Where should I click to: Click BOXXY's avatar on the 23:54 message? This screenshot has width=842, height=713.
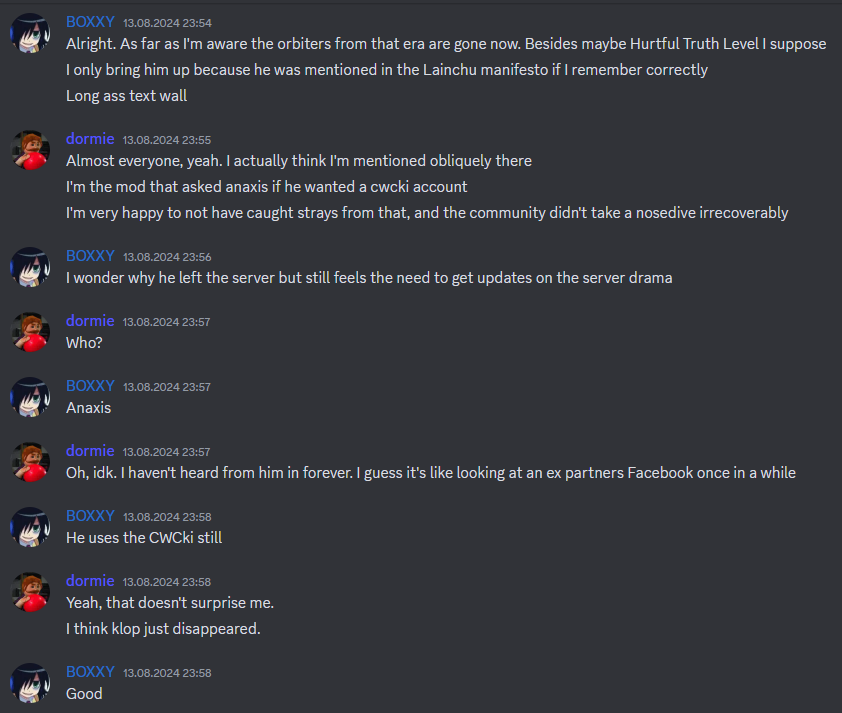(x=30, y=33)
